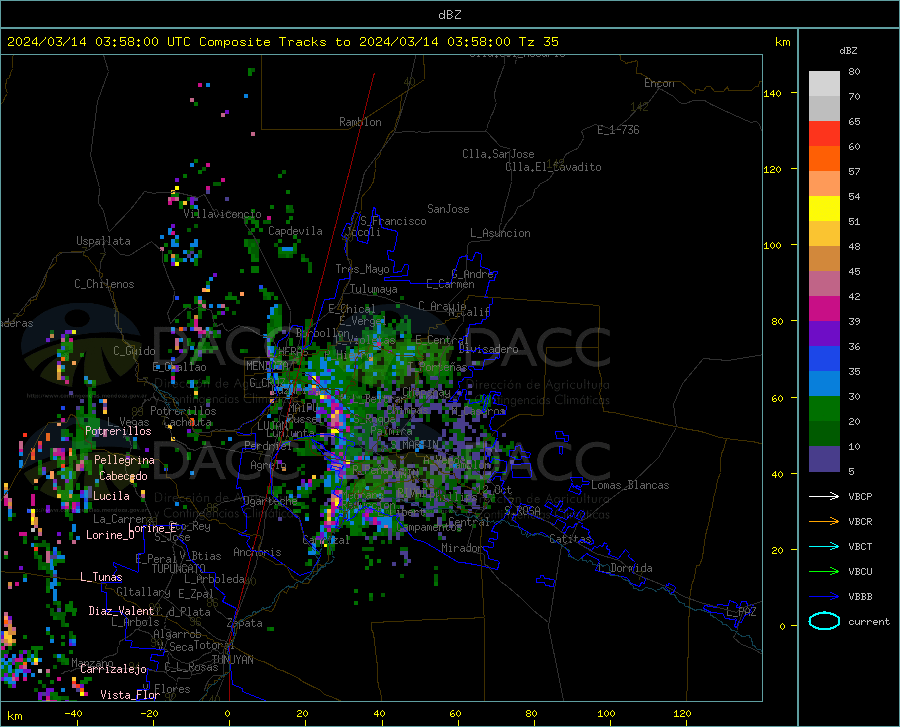Click the Encon map label
This screenshot has width=900, height=727.
pyautogui.click(x=659, y=83)
